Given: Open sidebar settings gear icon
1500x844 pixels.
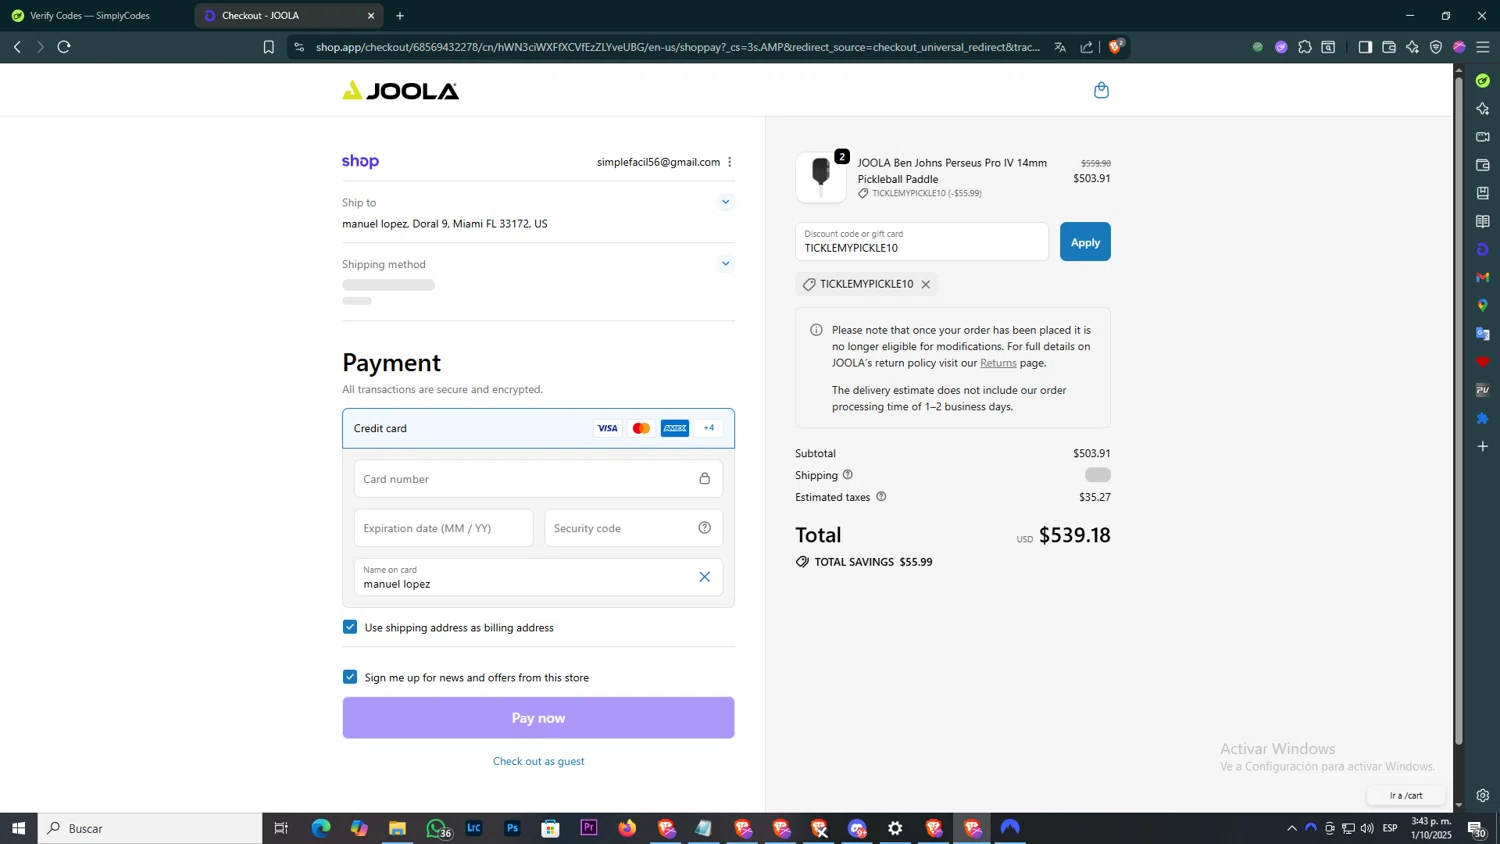Looking at the screenshot, I should tap(1483, 796).
